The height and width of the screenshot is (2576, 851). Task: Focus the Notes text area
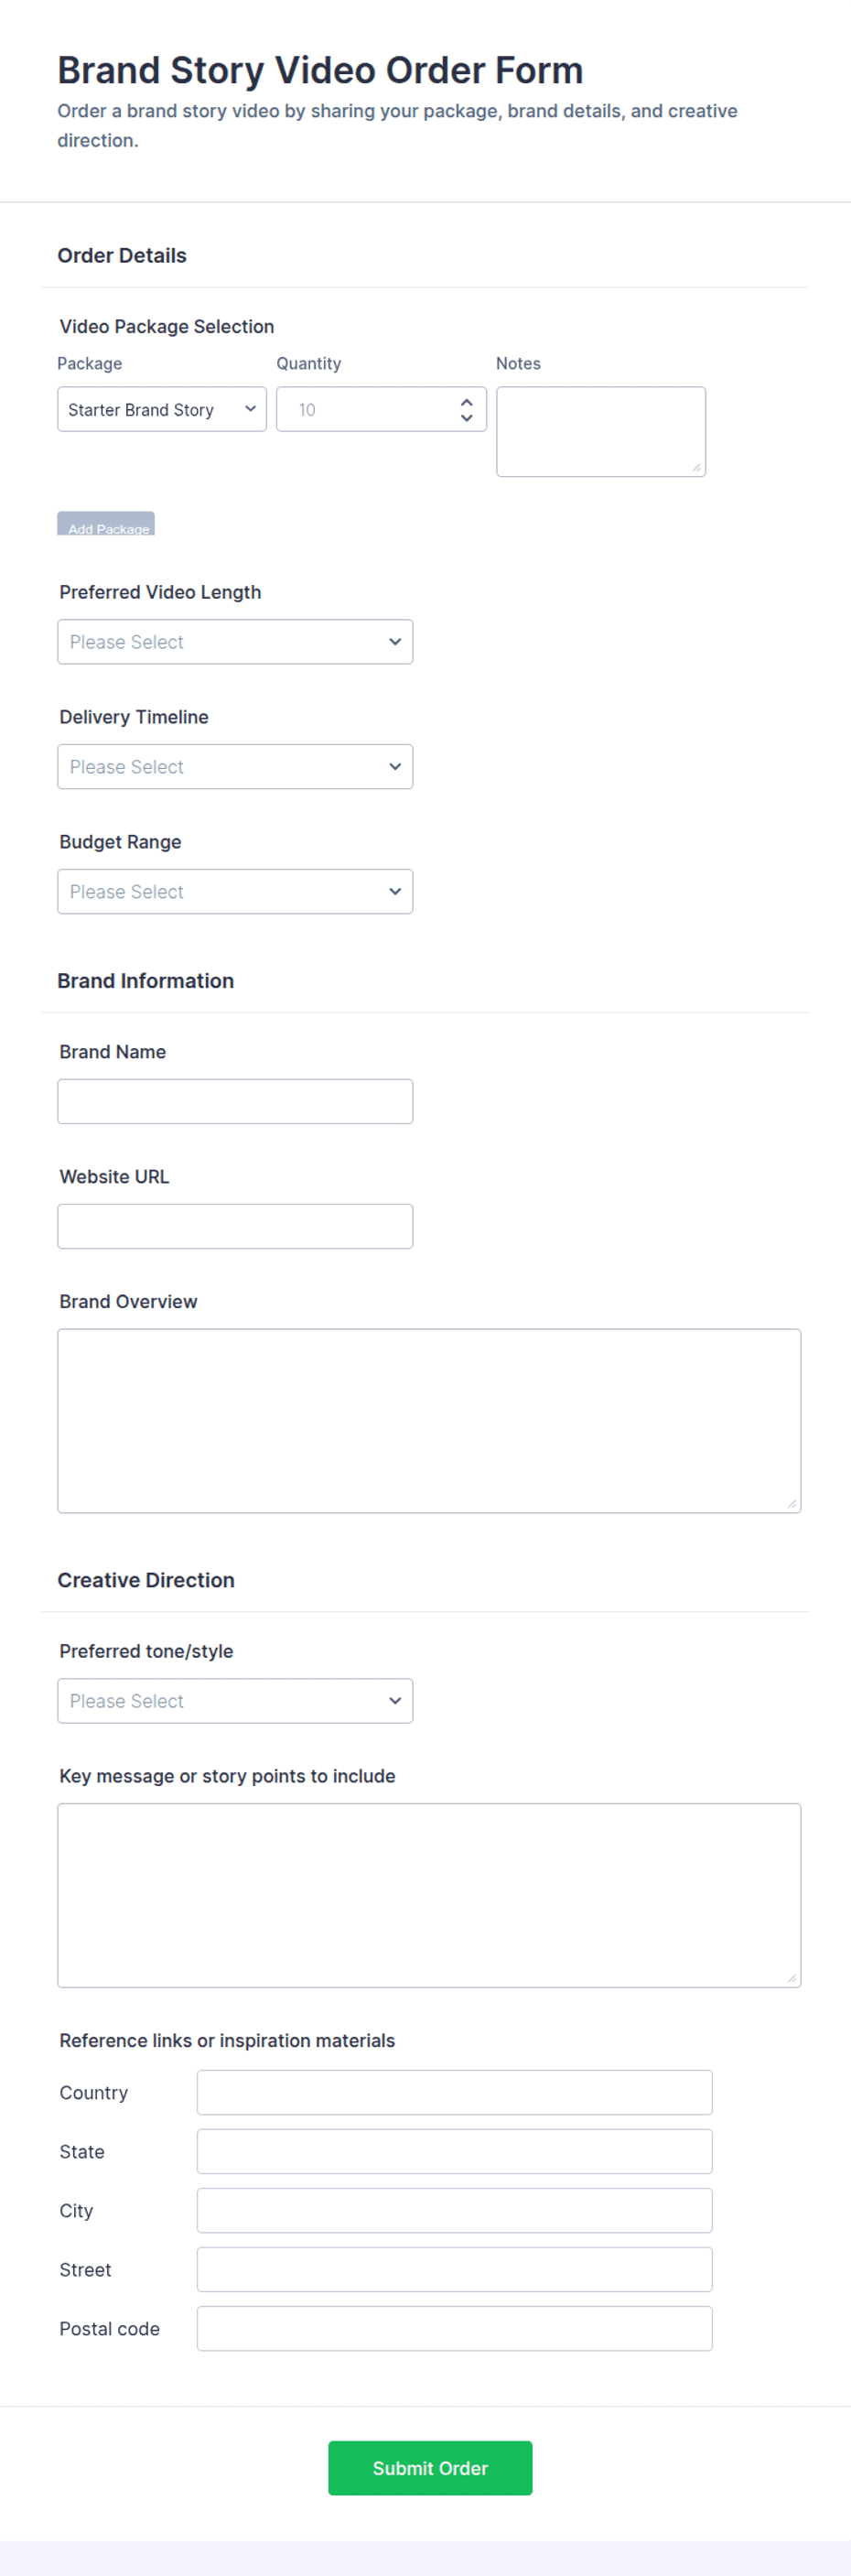pos(601,432)
